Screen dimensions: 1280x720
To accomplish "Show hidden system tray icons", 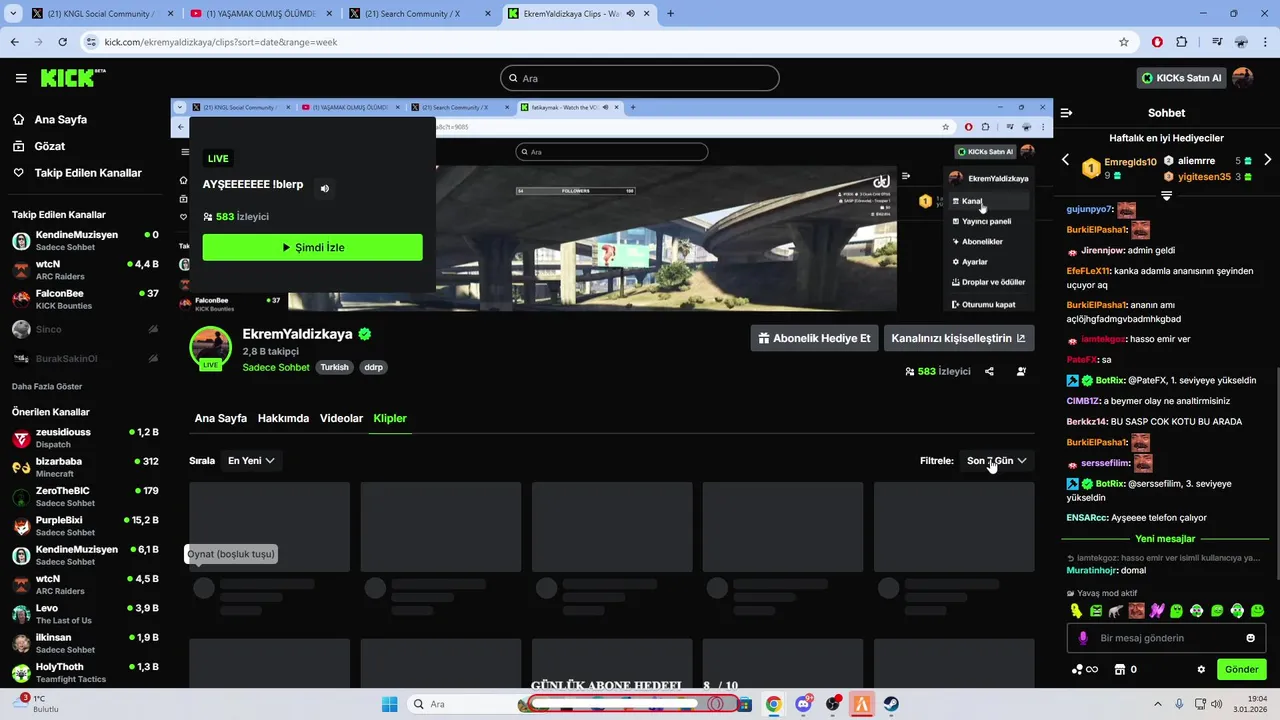I will [x=1157, y=704].
